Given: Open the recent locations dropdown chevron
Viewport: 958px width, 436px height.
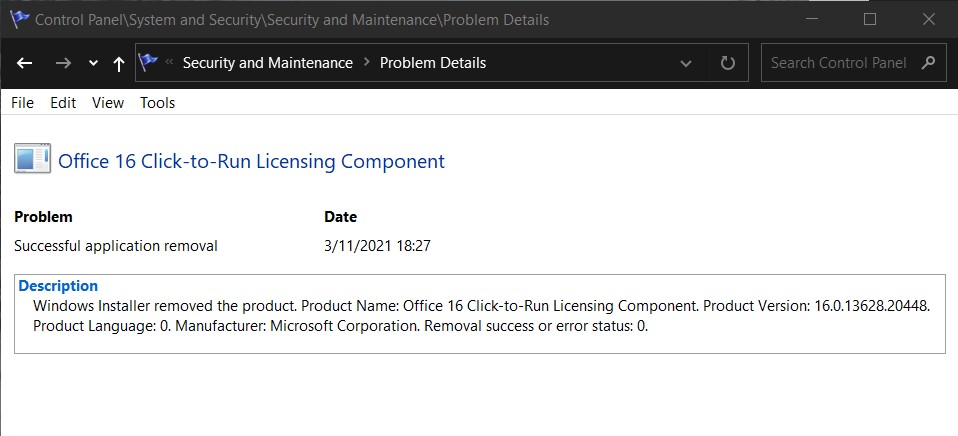Looking at the screenshot, I should pos(93,63).
